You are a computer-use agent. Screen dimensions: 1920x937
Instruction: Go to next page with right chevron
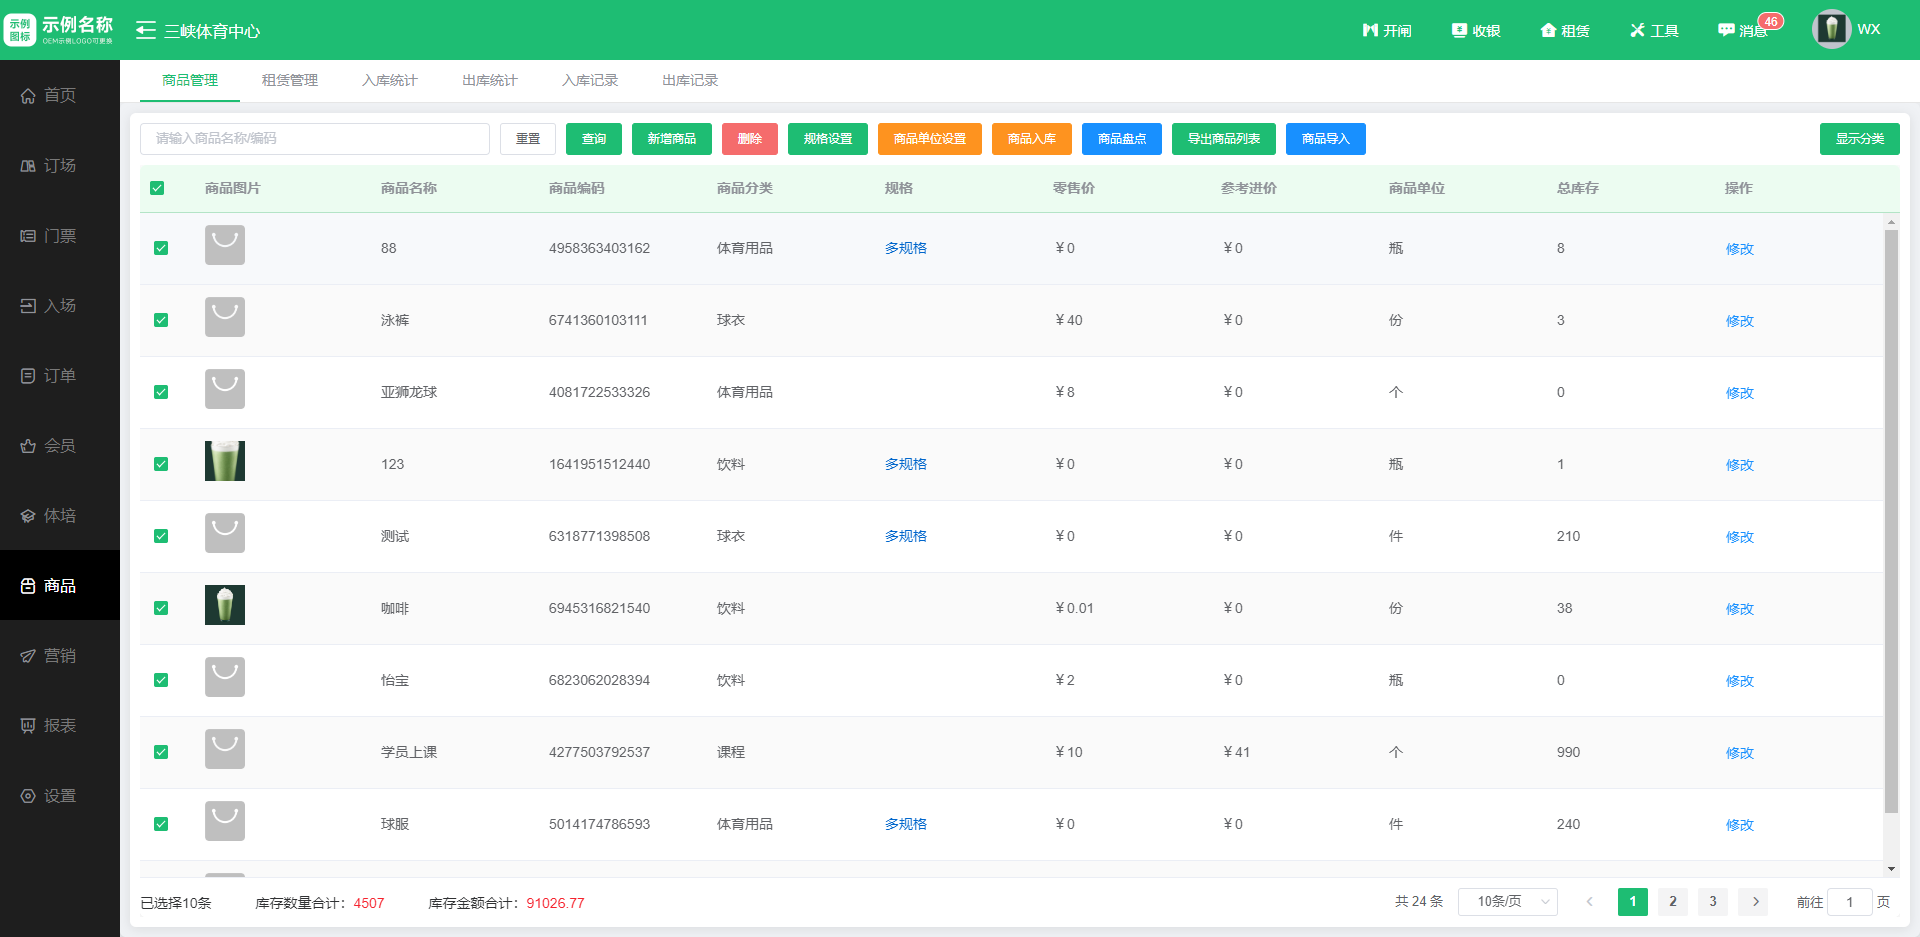[x=1754, y=902]
